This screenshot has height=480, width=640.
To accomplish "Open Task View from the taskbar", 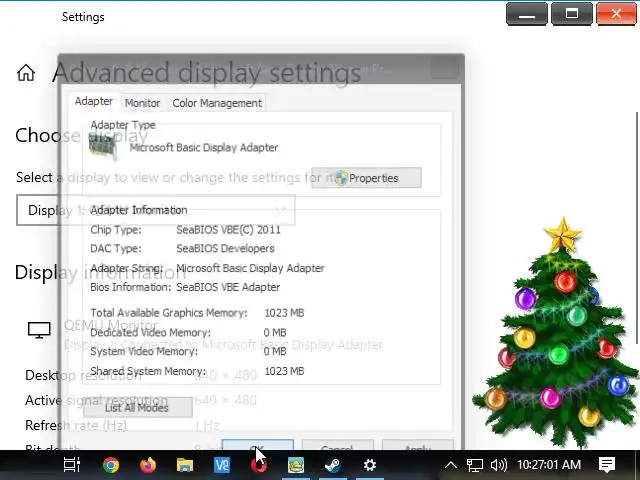I will (72, 465).
